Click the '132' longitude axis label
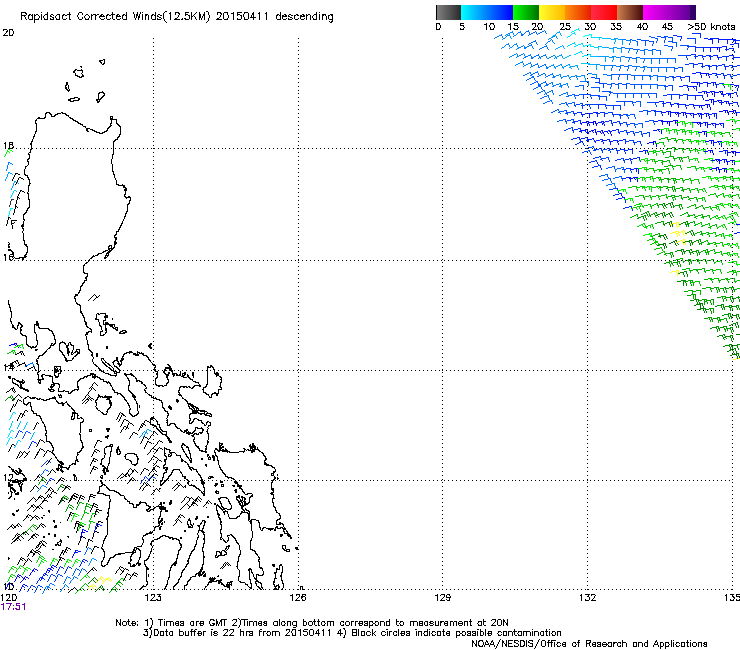740x650 pixels. pos(587,598)
